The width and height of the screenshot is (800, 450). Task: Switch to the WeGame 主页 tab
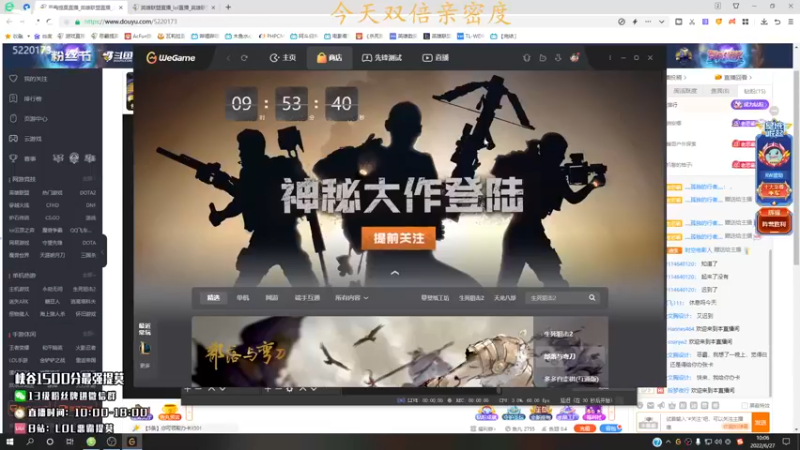[283, 58]
